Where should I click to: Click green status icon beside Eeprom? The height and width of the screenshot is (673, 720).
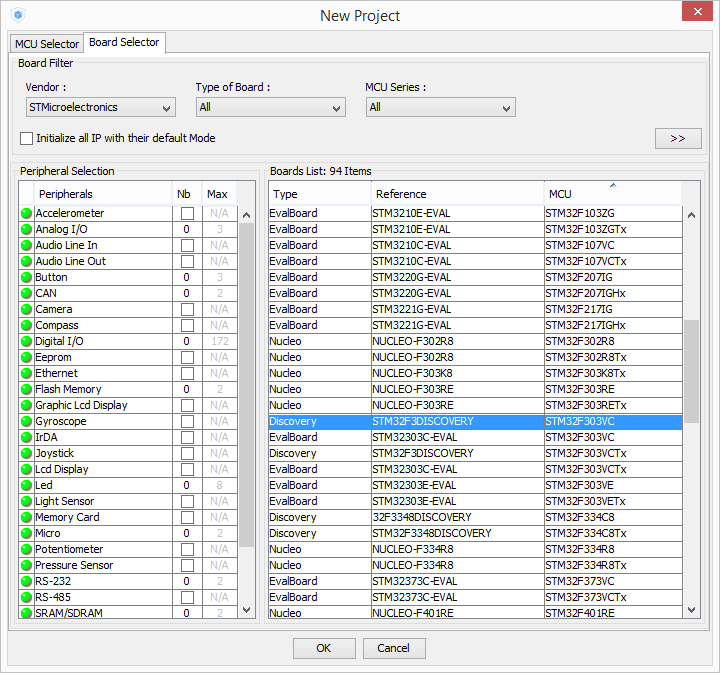point(27,358)
